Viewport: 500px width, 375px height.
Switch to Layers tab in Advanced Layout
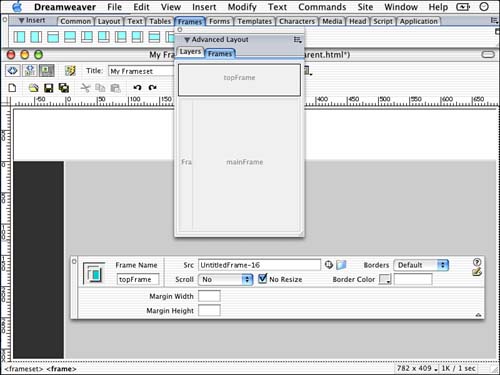coord(190,52)
